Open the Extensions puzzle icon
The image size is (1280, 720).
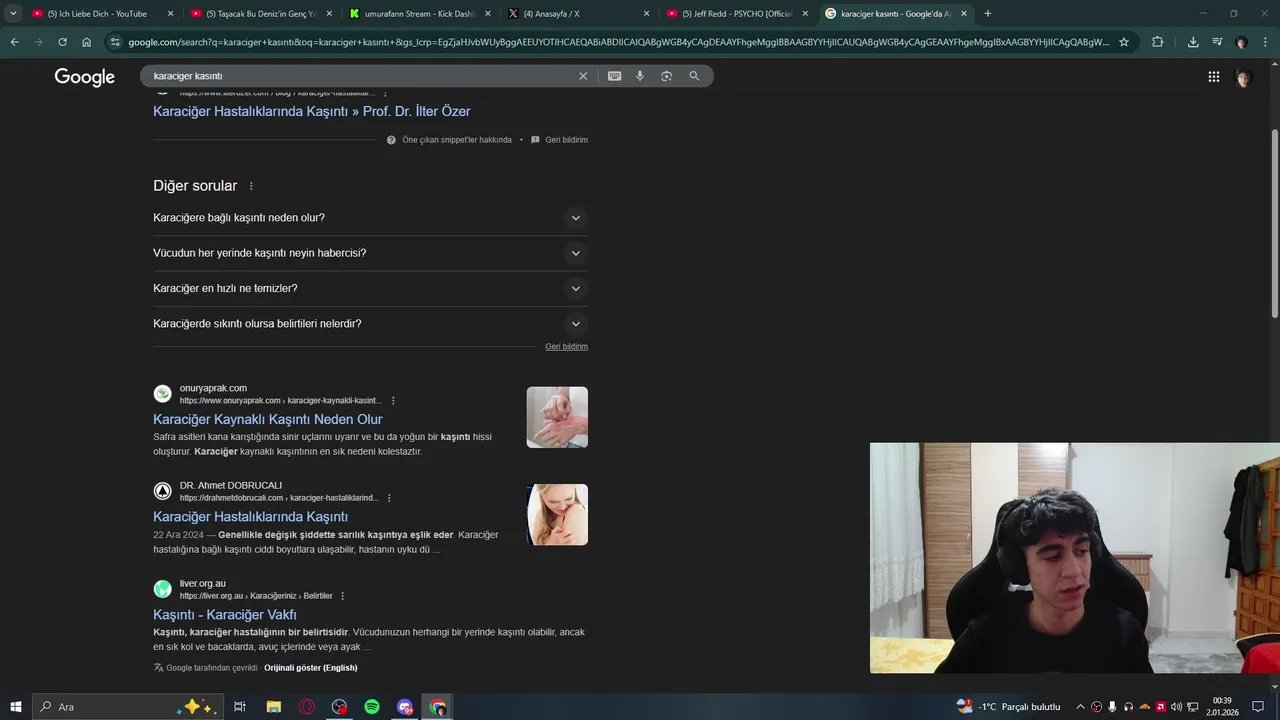pos(1157,42)
